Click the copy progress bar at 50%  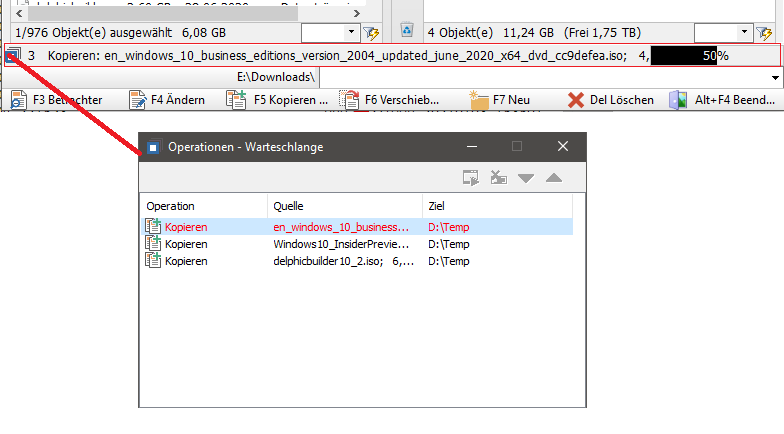click(692, 56)
